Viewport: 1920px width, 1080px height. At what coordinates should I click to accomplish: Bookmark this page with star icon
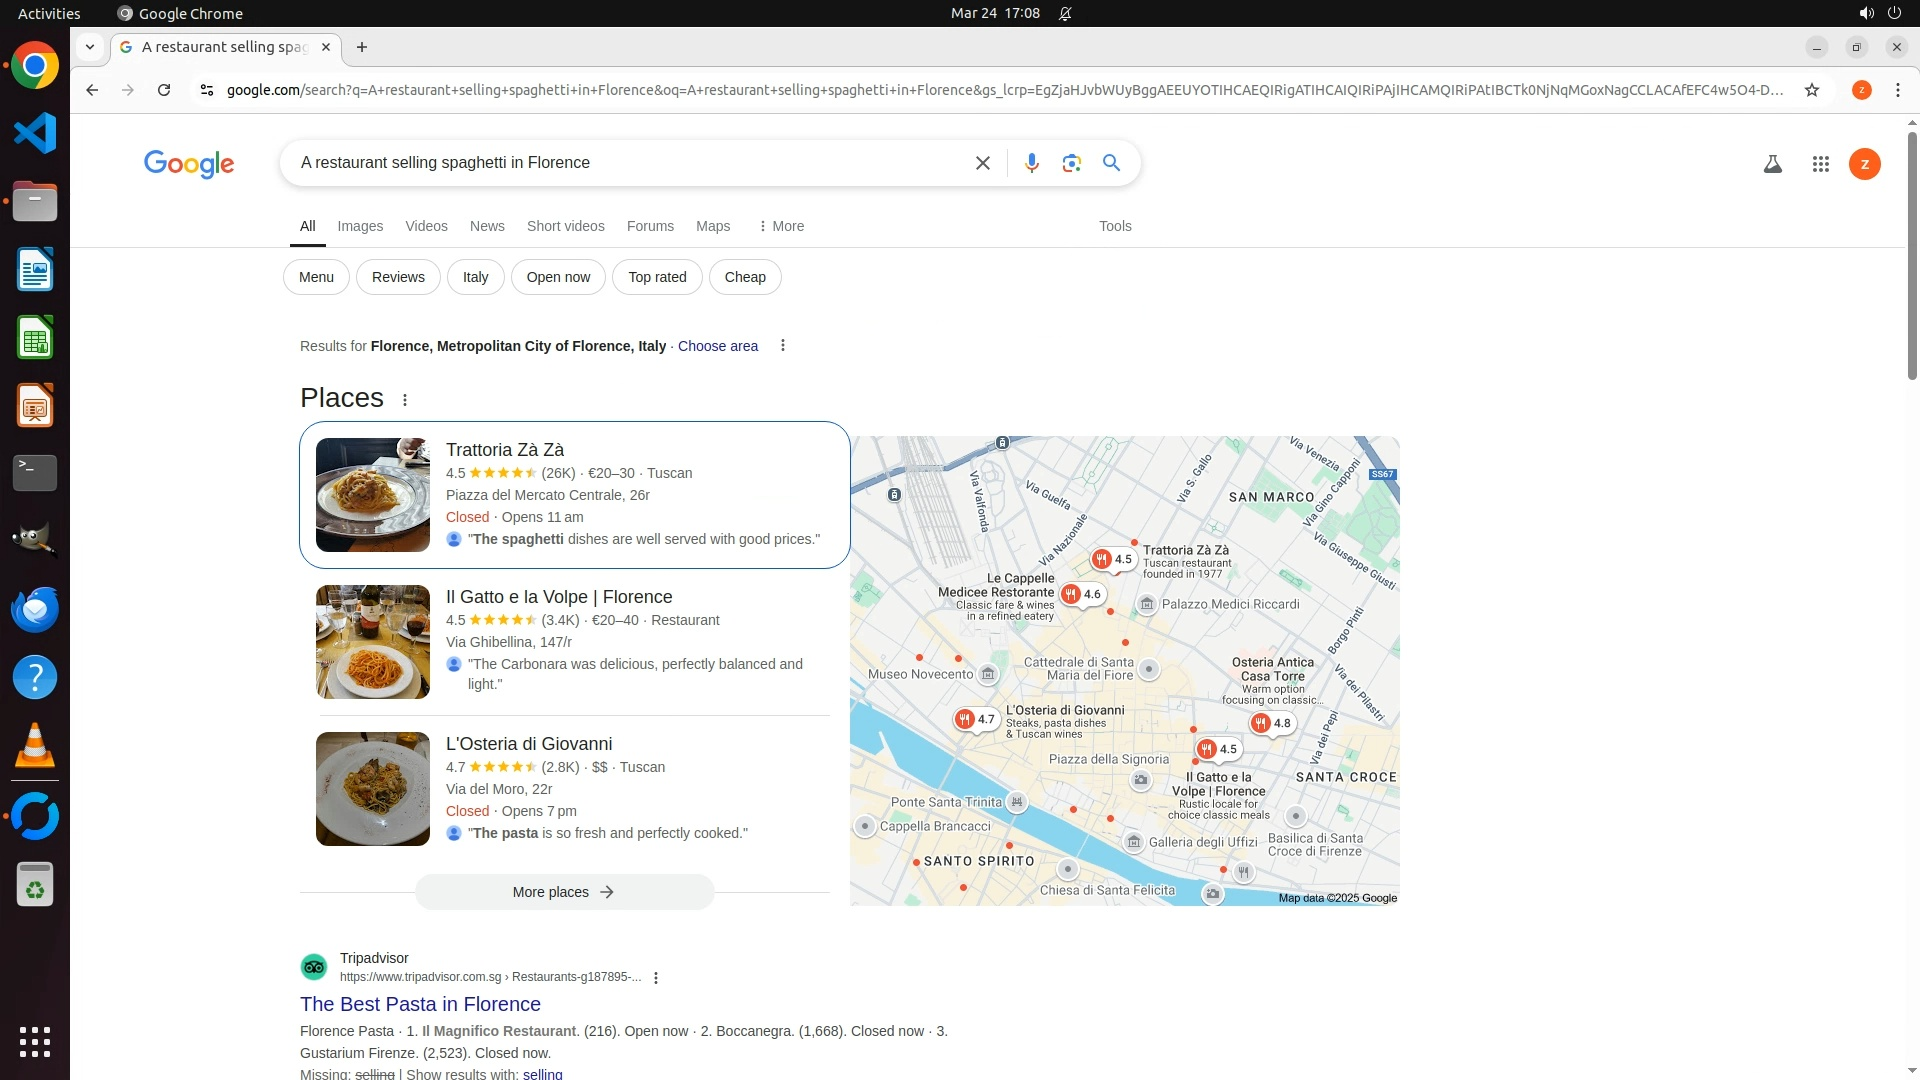point(1811,90)
